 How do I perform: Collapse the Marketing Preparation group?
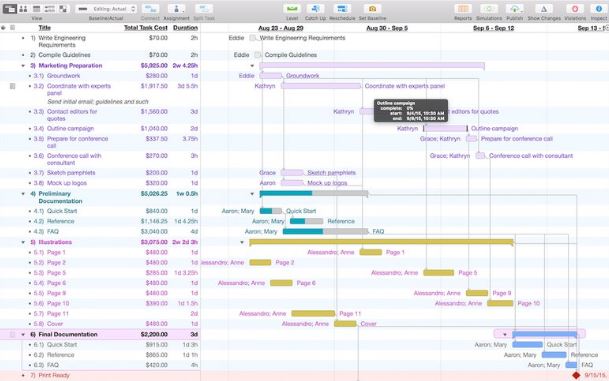click(23, 66)
